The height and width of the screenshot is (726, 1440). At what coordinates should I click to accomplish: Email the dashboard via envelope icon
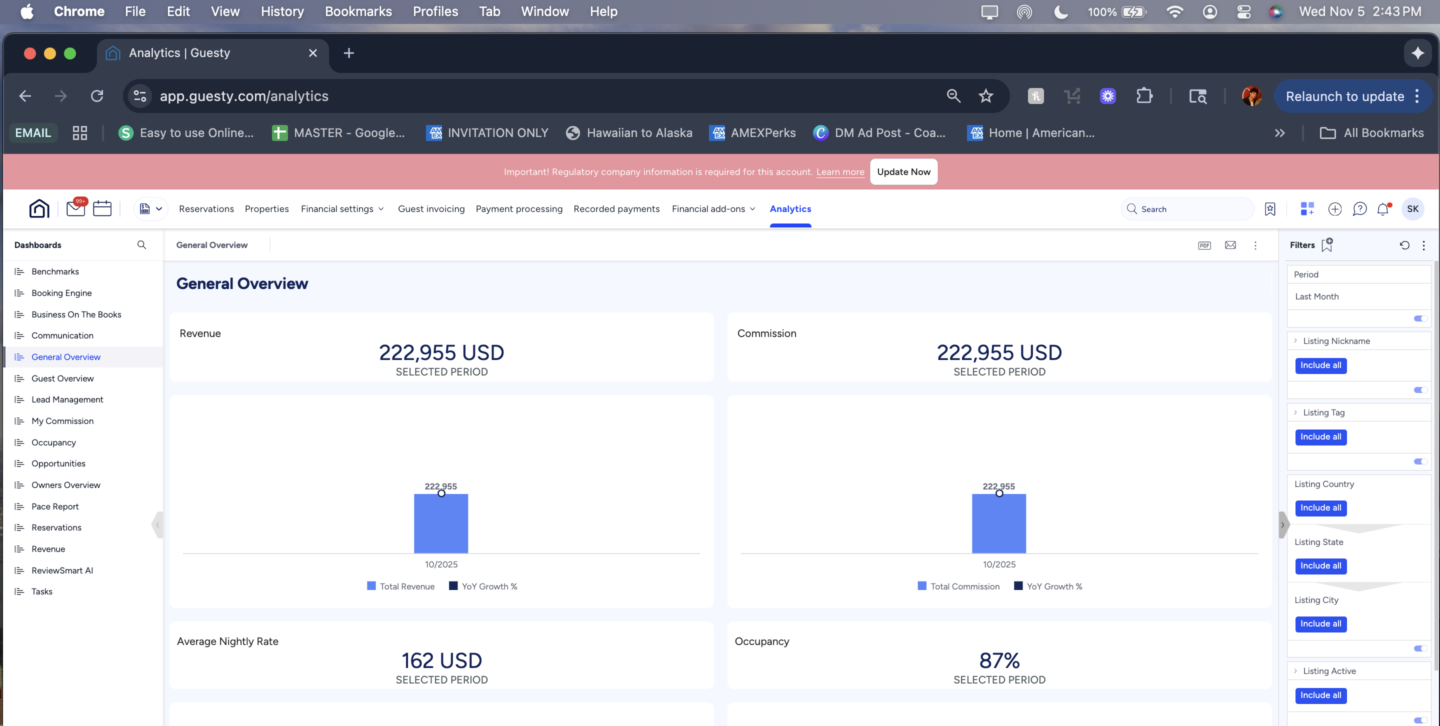(x=1230, y=245)
